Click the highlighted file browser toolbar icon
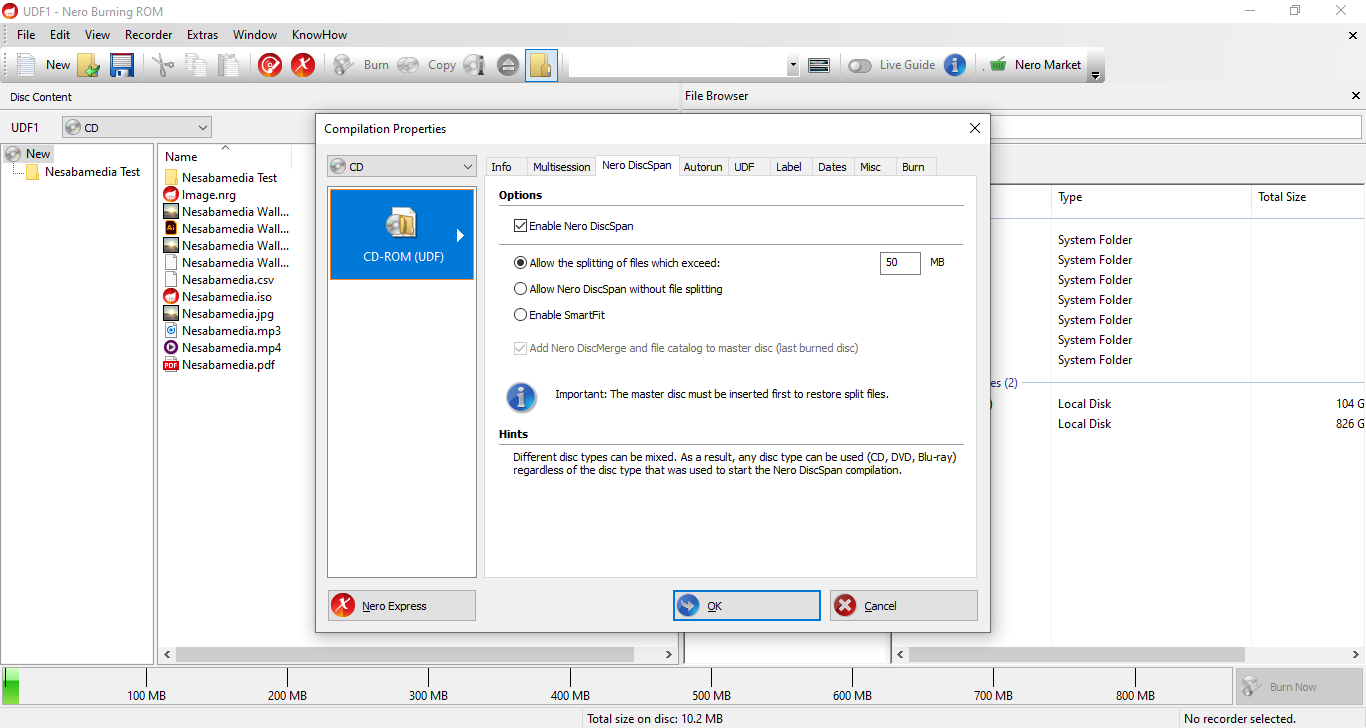1366x728 pixels. [541, 65]
